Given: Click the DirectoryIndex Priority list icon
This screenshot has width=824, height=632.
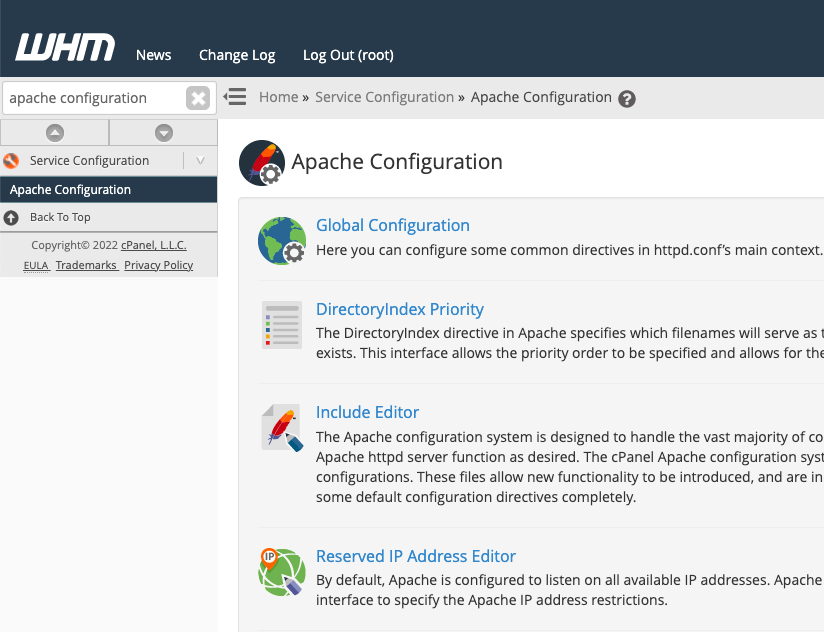Looking at the screenshot, I should pos(281,324).
